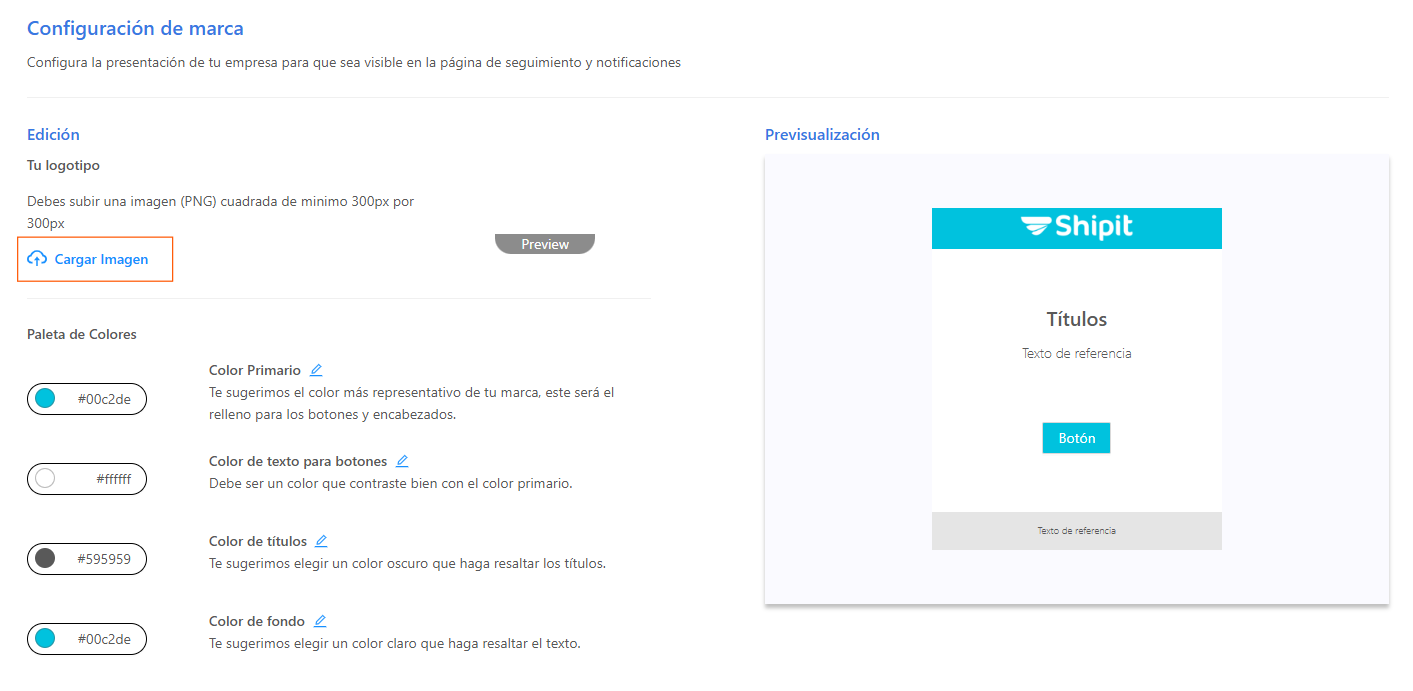This screenshot has height=691, width=1413.
Task: Click the cloud upload icon beside Cargar Imagen
Action: pyautogui.click(x=37, y=259)
